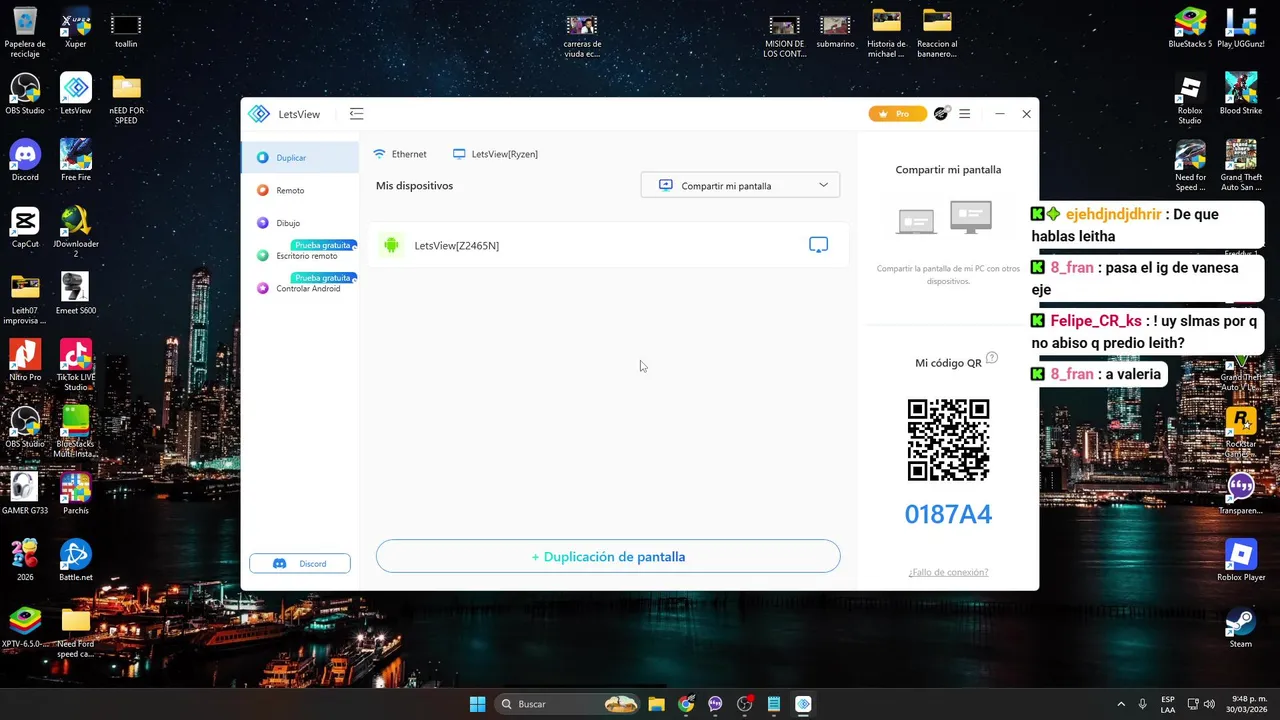
Task: Click the help icon beside Mi código QR
Action: 992,358
